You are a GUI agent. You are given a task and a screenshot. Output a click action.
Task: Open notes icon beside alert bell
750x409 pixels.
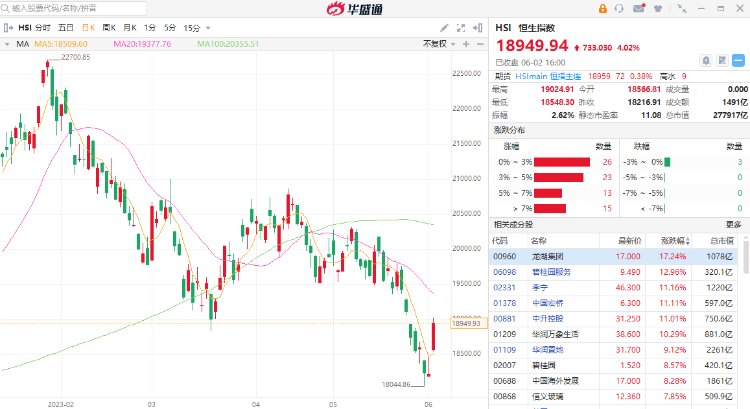[x=722, y=61]
